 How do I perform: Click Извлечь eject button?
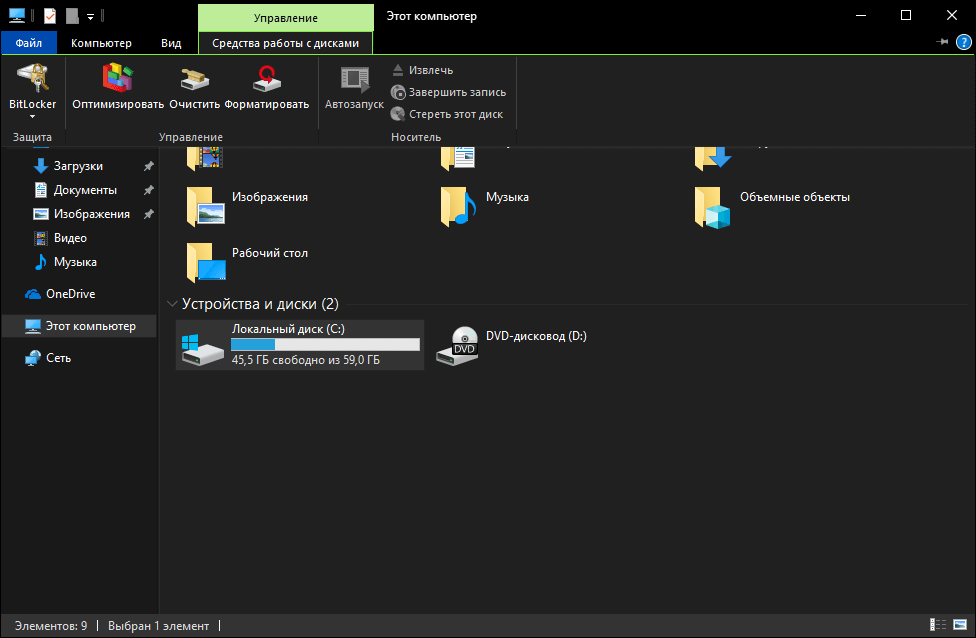(x=423, y=70)
